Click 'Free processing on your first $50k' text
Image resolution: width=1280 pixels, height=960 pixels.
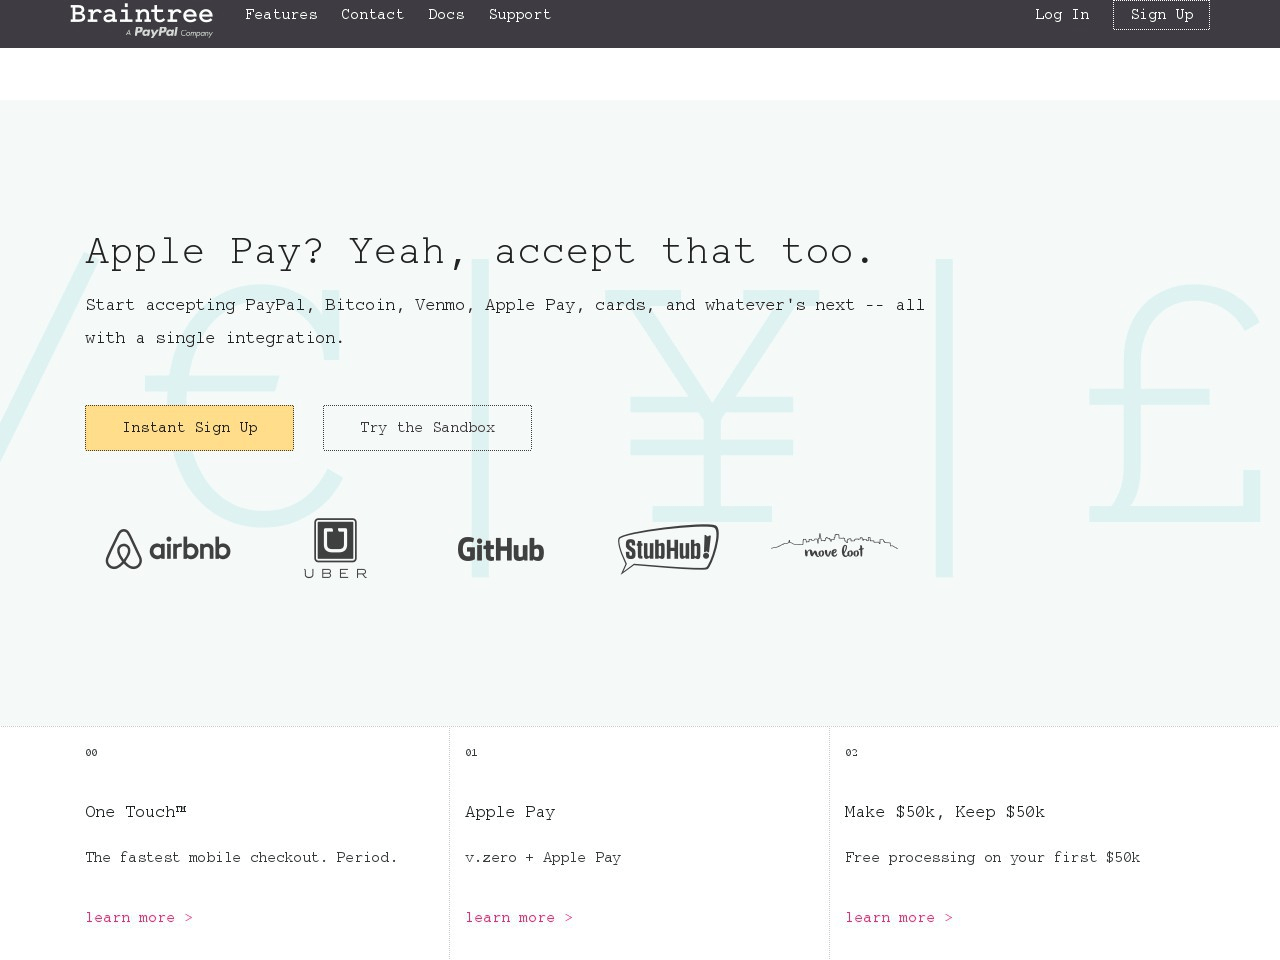pos(992,858)
